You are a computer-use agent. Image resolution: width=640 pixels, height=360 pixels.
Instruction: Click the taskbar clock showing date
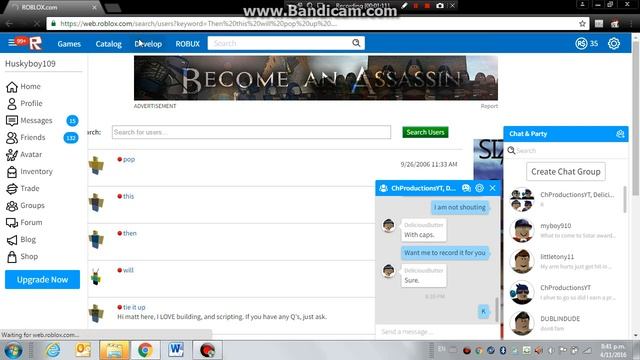click(x=613, y=350)
